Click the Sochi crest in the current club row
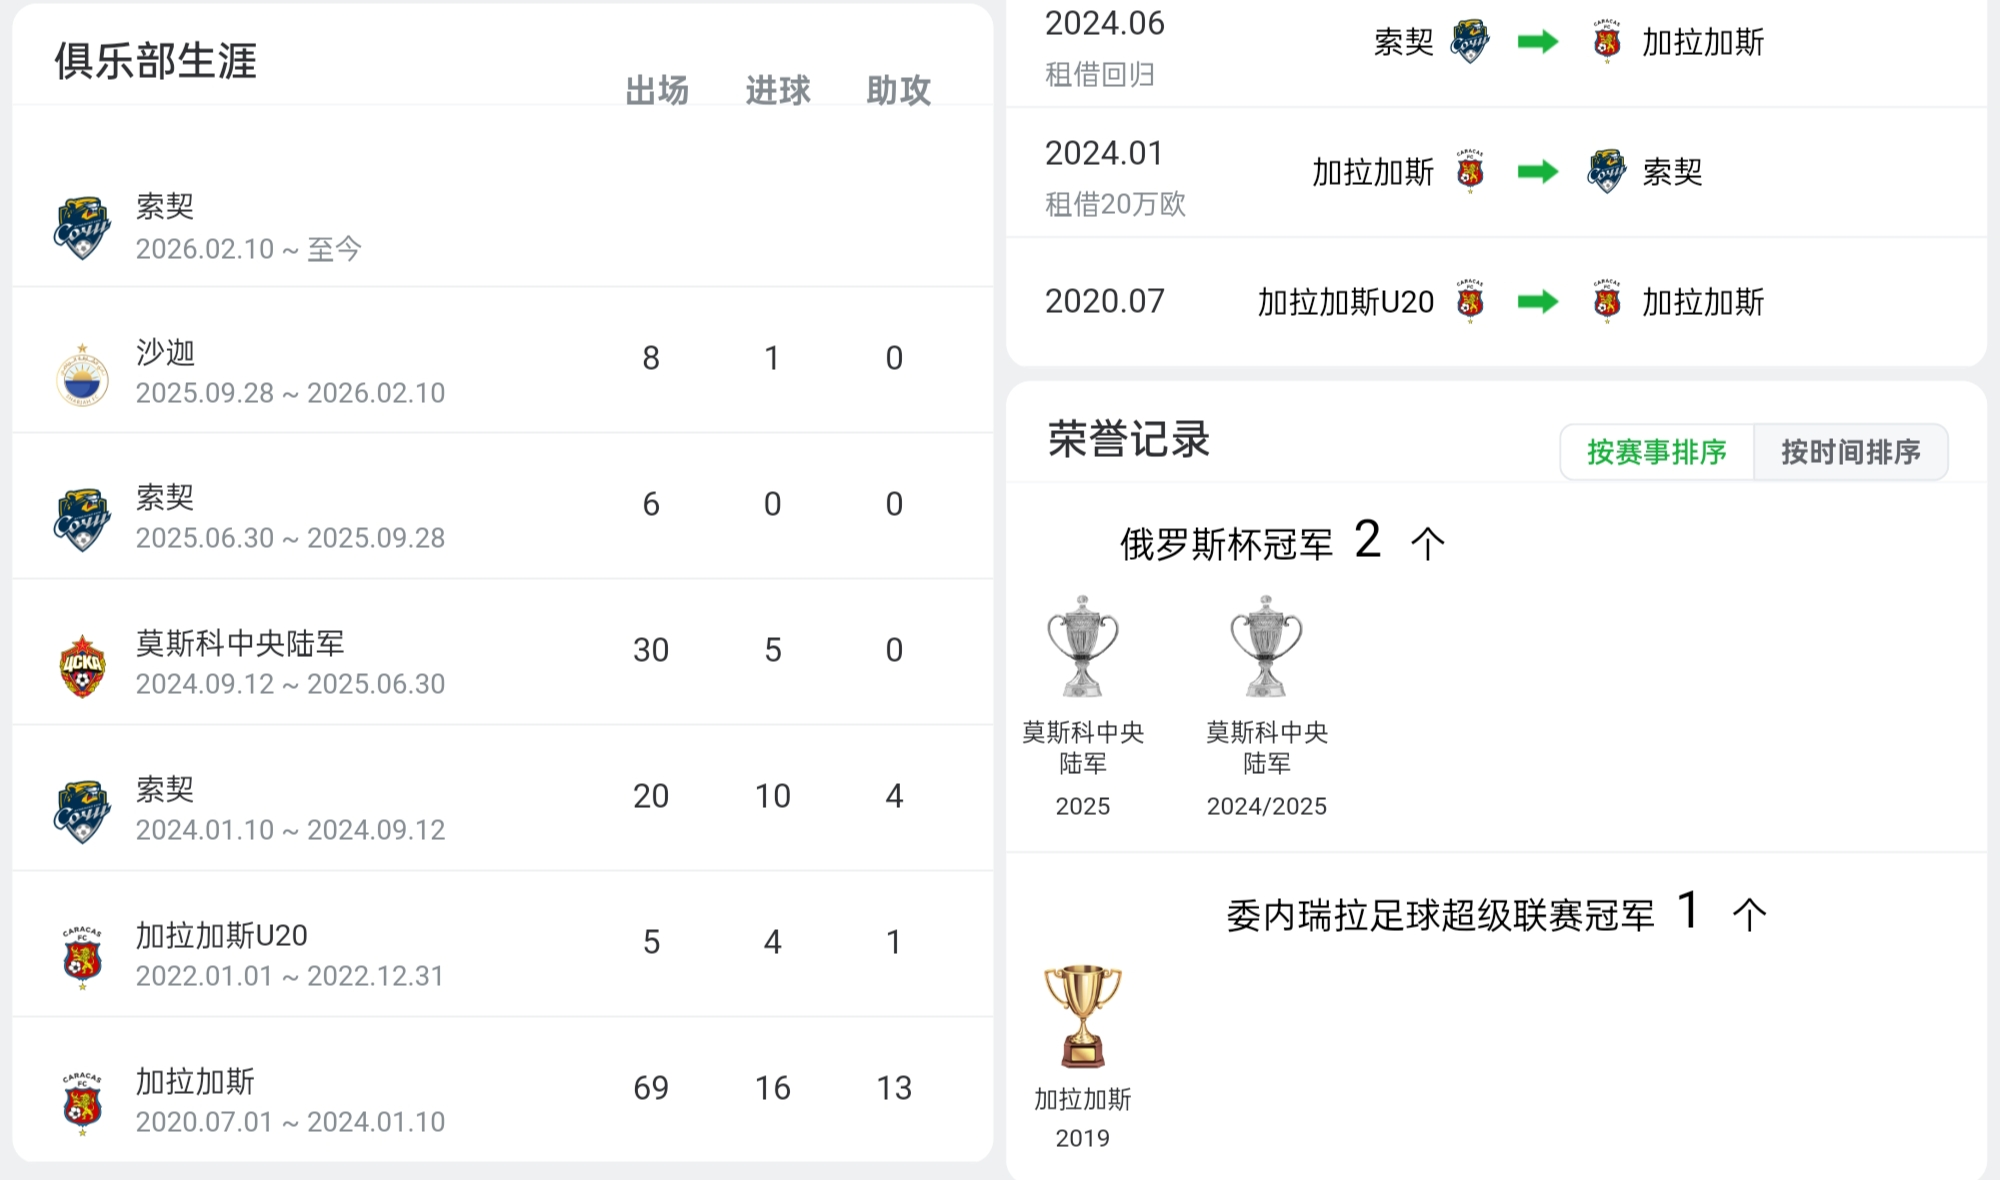Image resolution: width=2000 pixels, height=1180 pixels. (82, 228)
